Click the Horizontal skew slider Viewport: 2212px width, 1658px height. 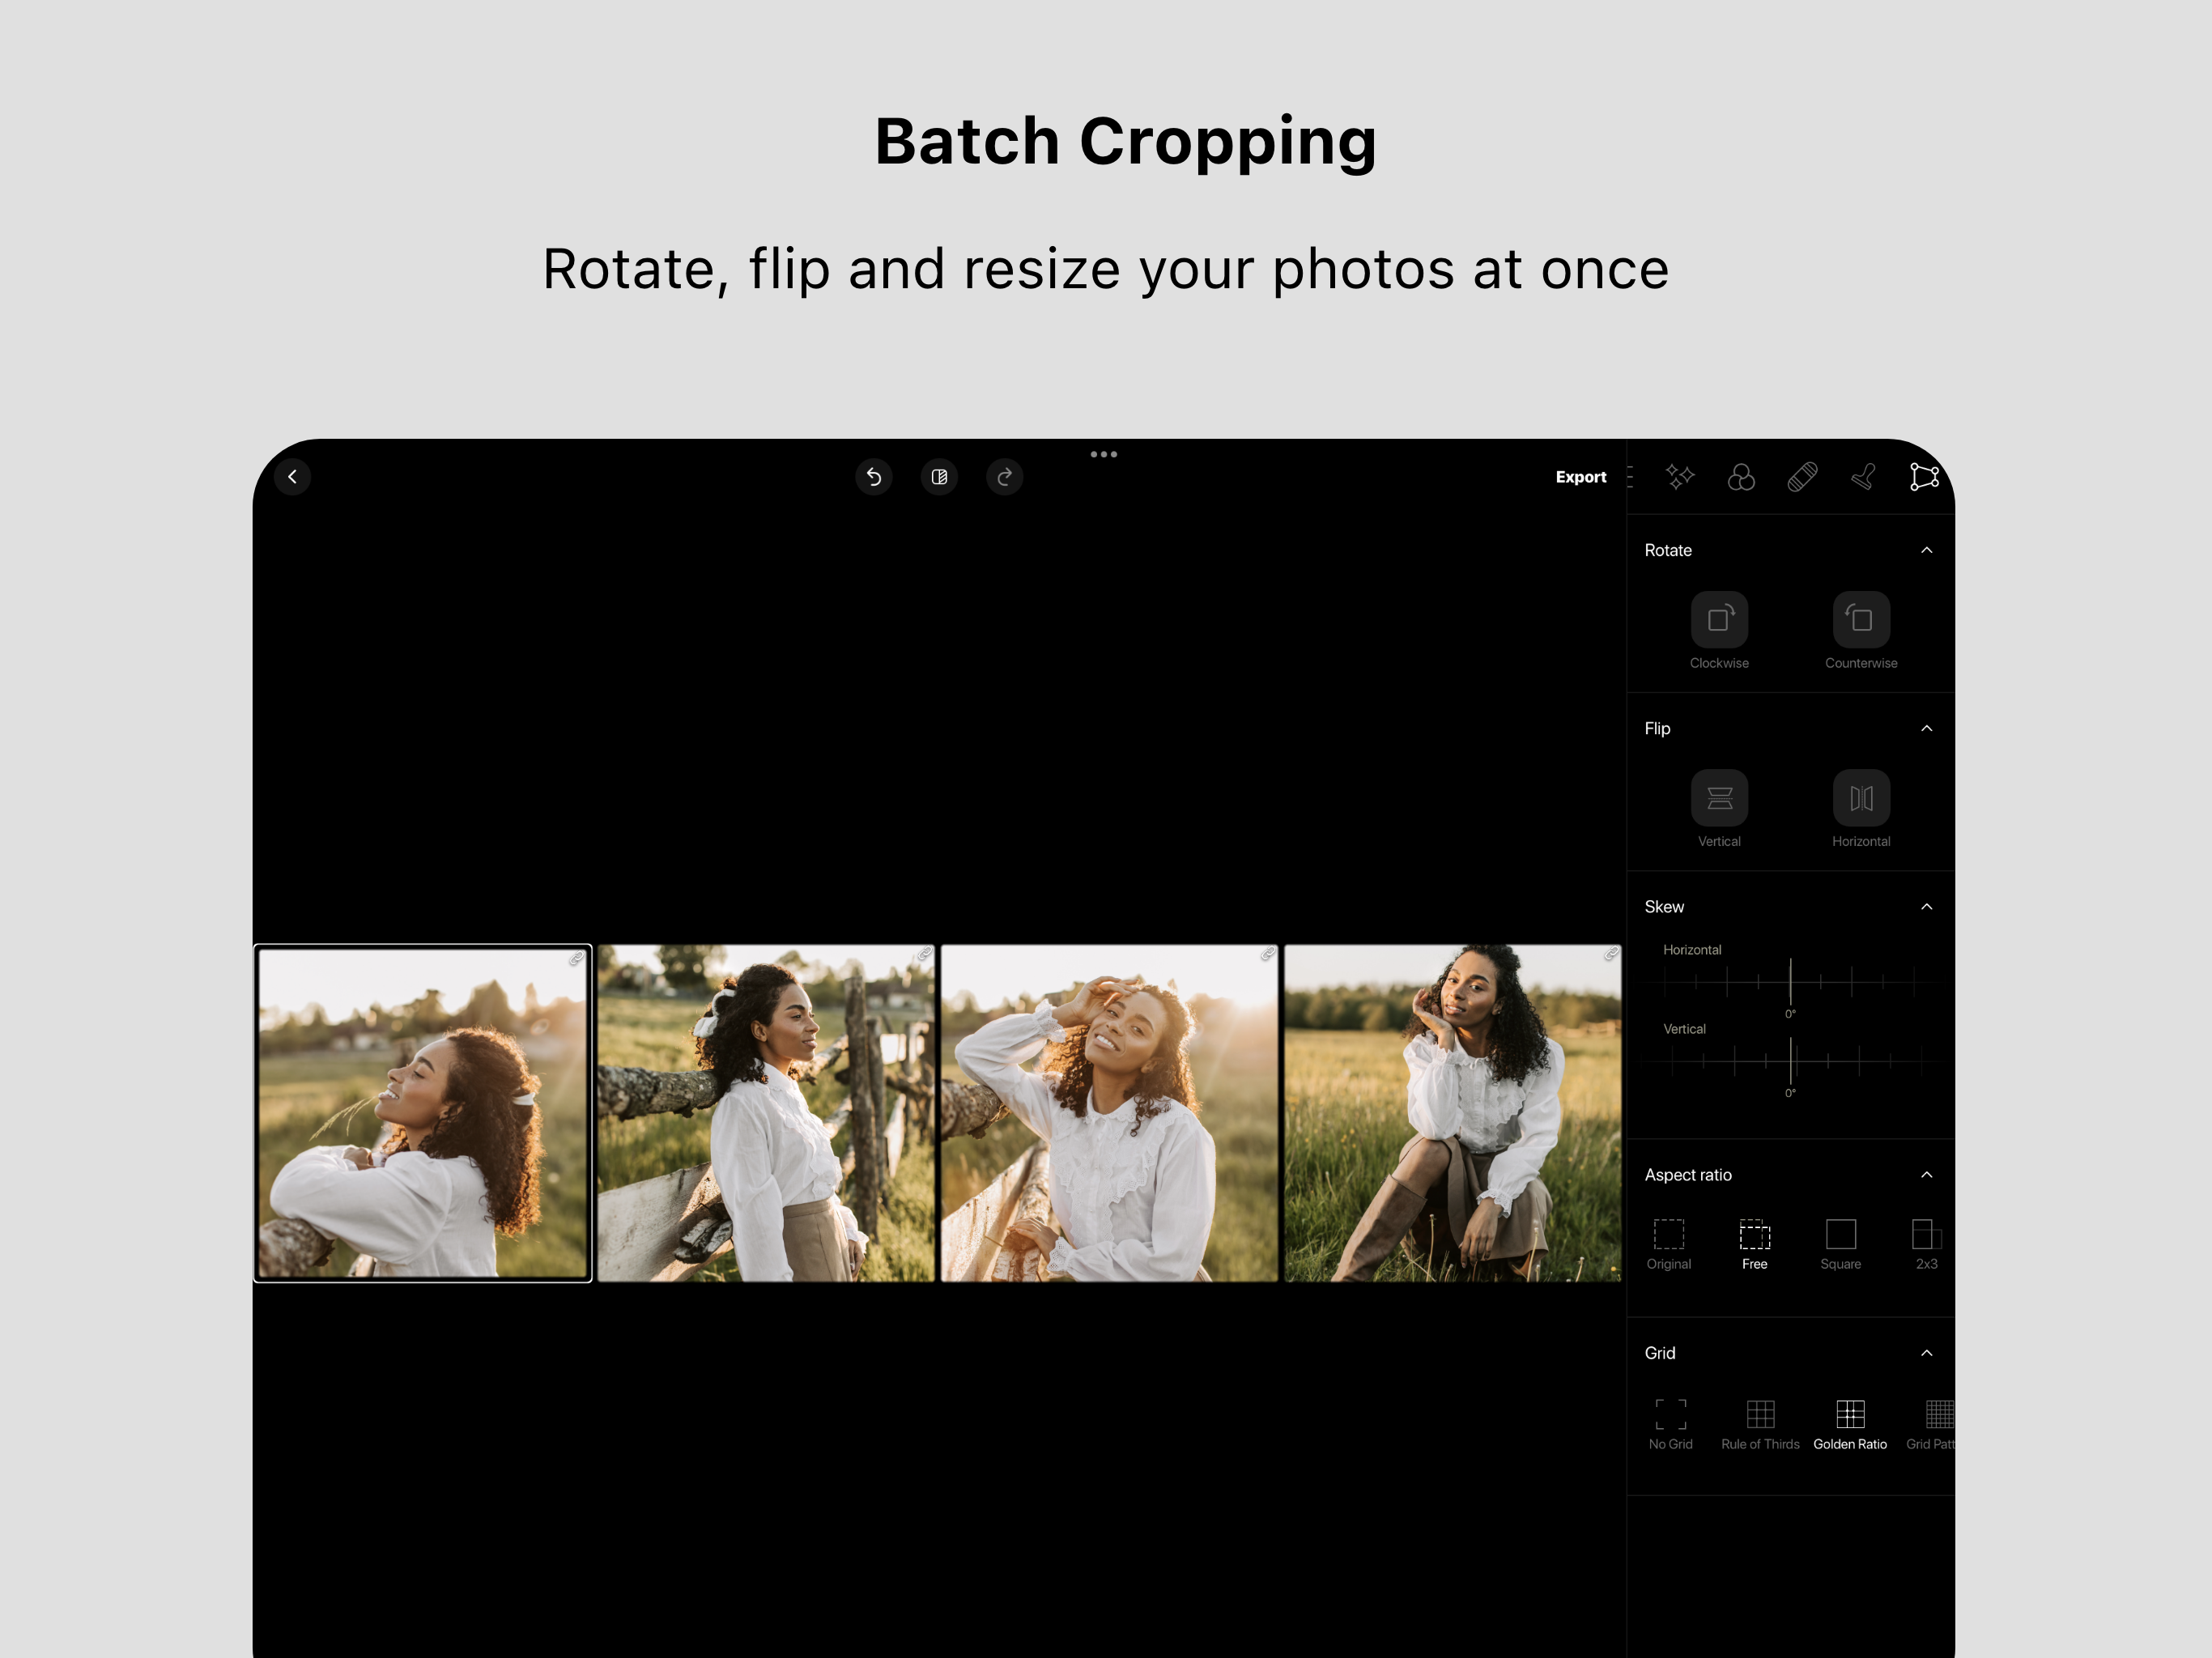click(1789, 982)
